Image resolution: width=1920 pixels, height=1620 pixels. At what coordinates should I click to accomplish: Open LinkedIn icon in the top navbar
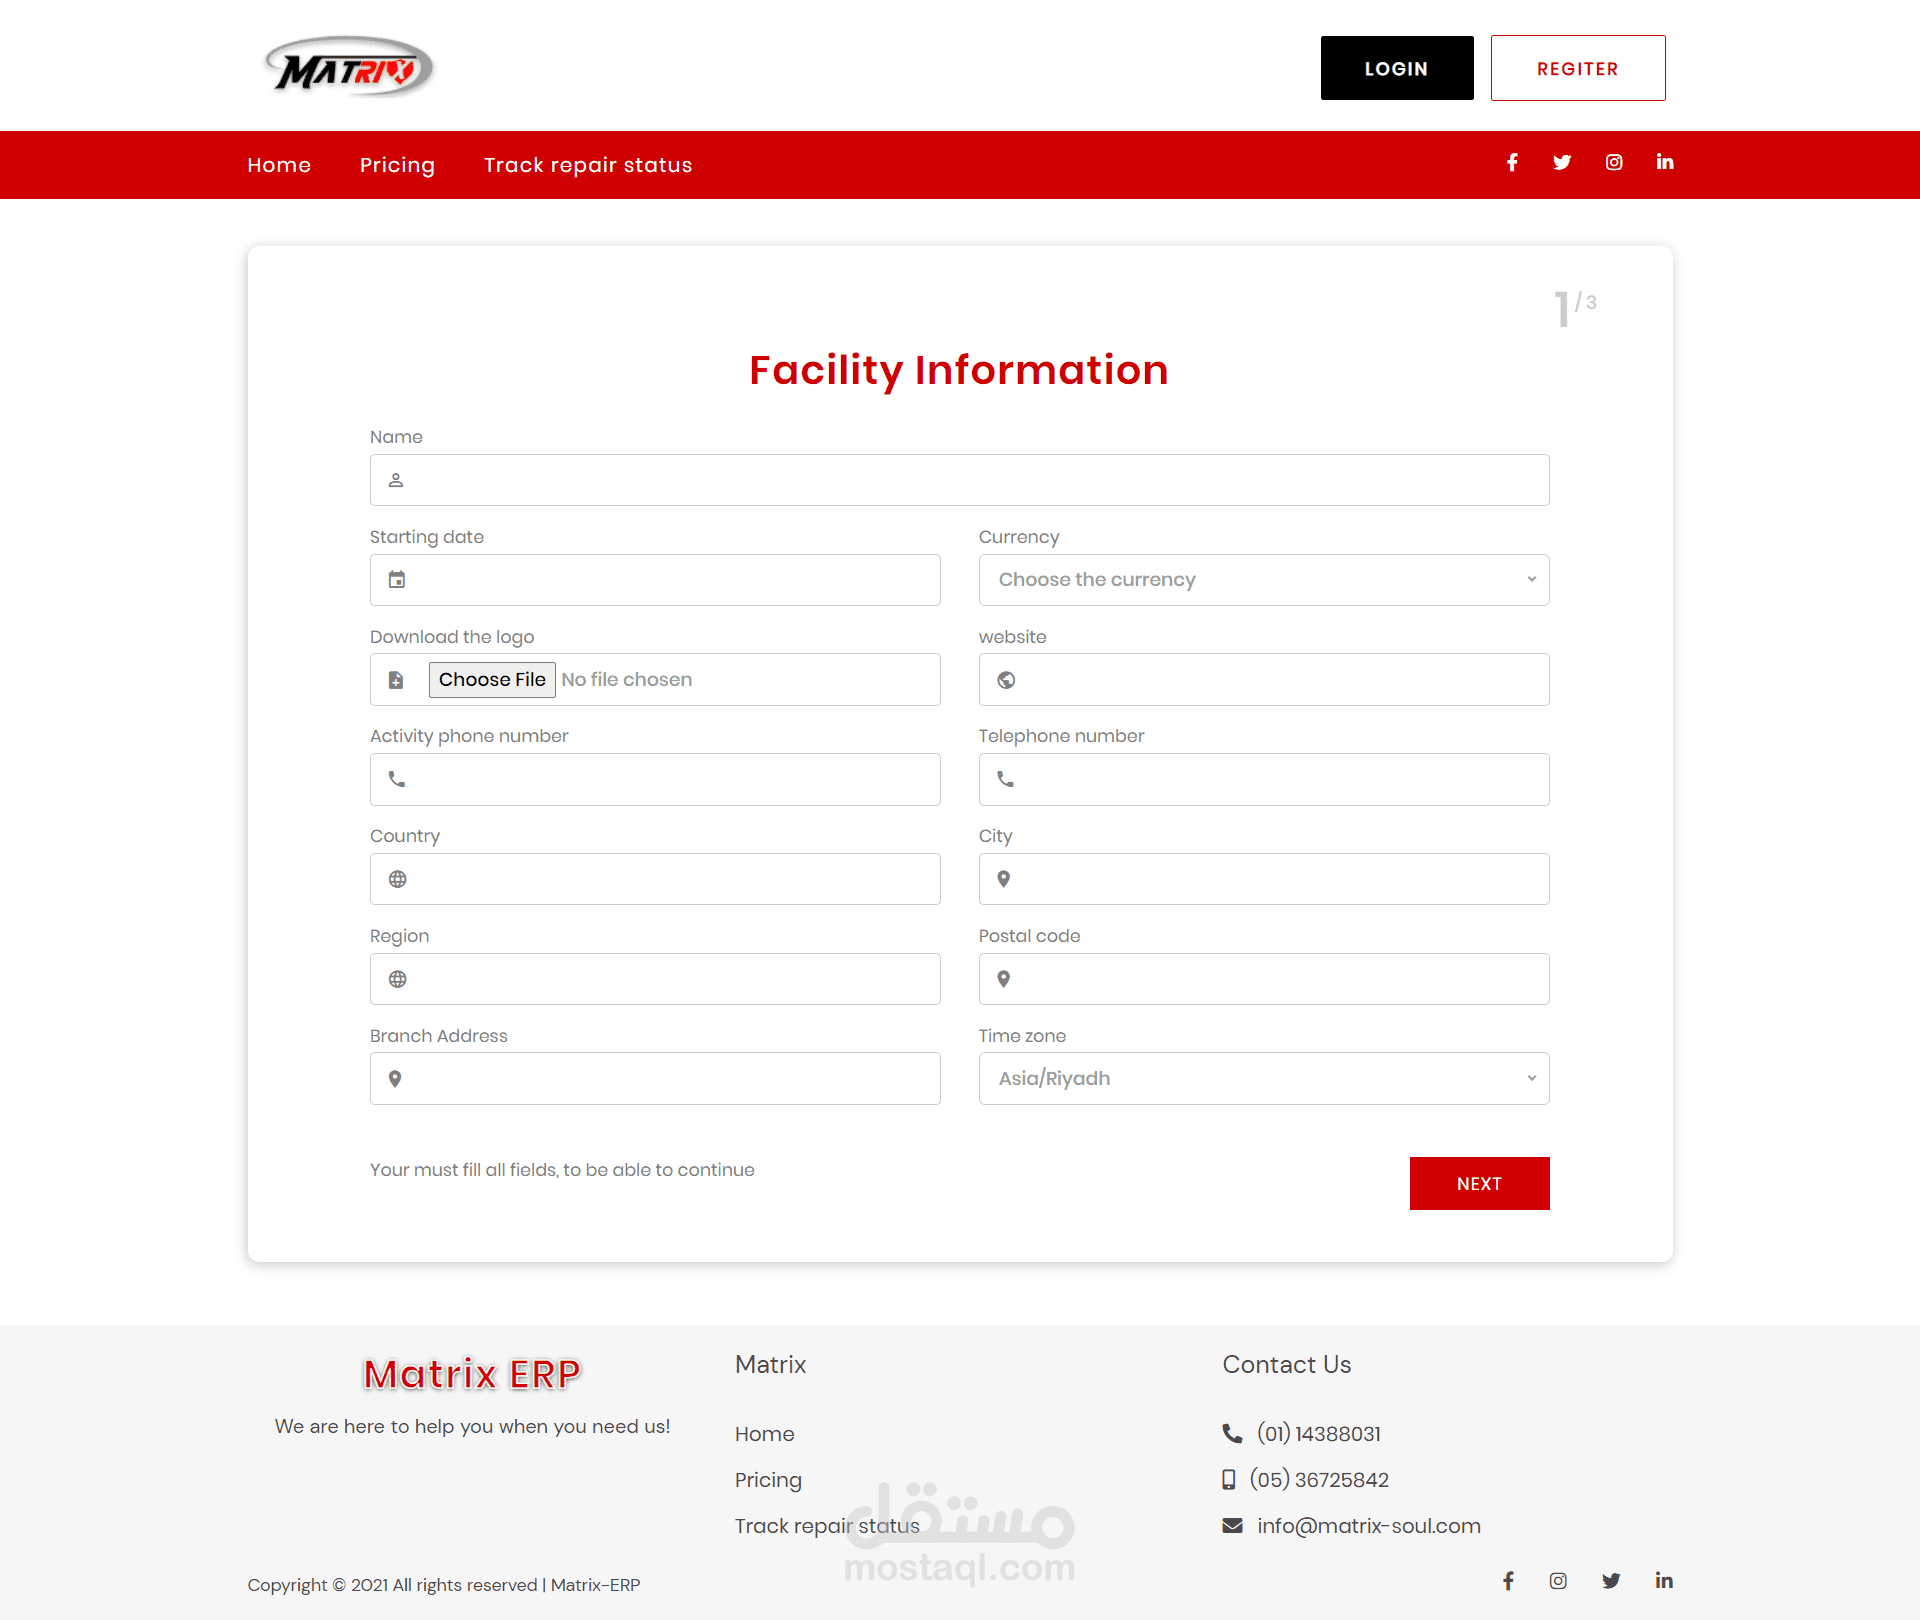click(1664, 163)
